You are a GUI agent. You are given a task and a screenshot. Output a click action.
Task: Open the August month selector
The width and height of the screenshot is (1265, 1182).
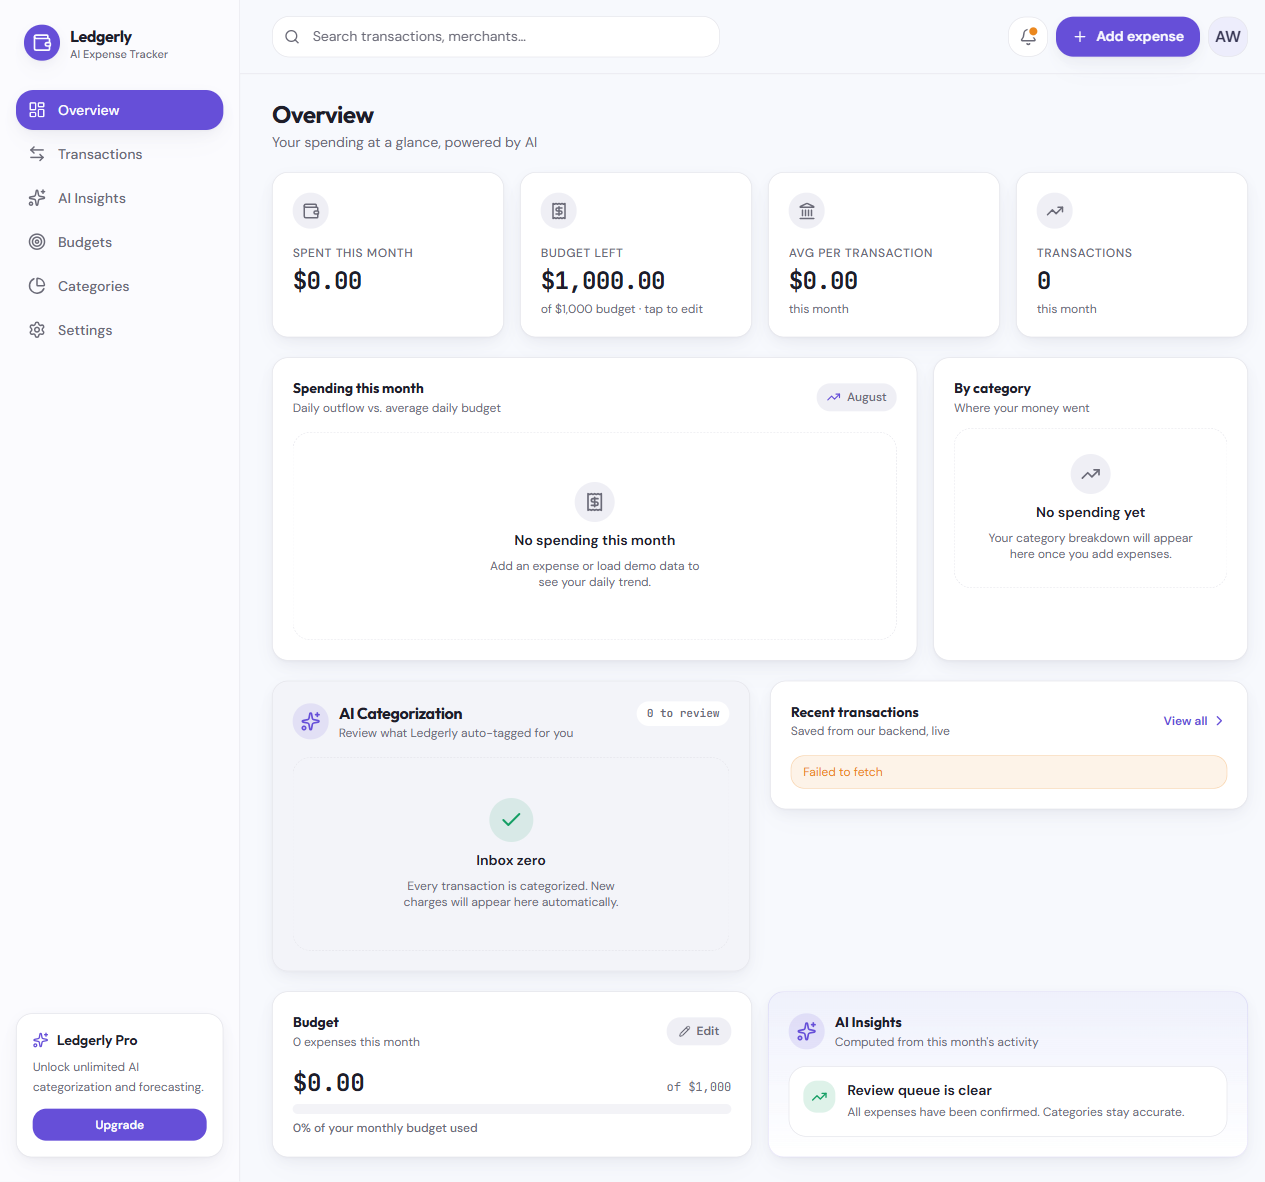pyautogui.click(x=857, y=397)
